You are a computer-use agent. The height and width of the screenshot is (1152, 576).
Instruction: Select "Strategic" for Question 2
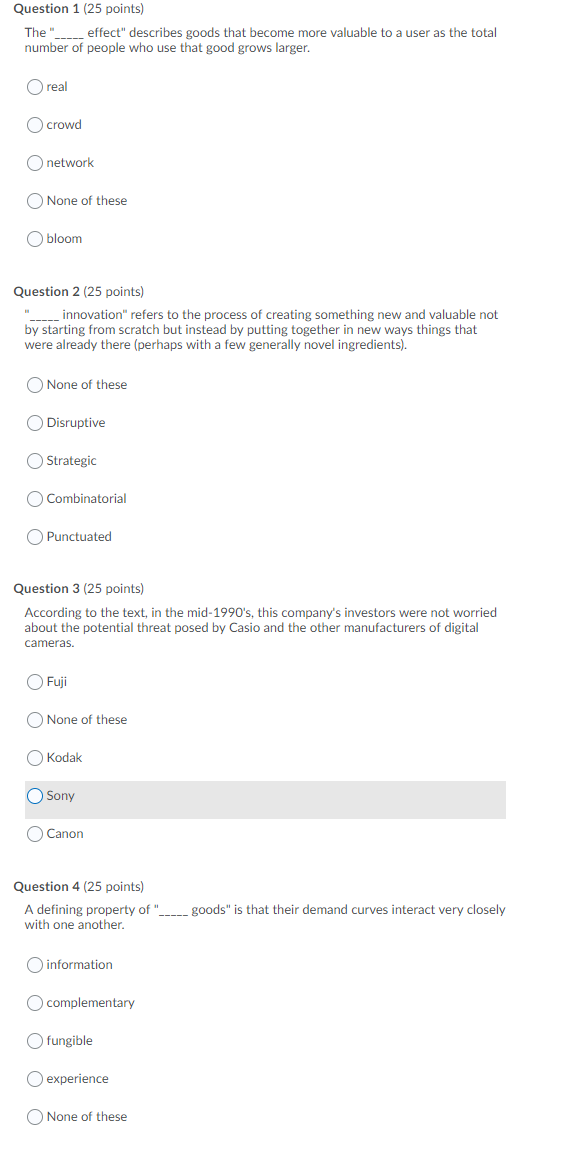(x=34, y=460)
